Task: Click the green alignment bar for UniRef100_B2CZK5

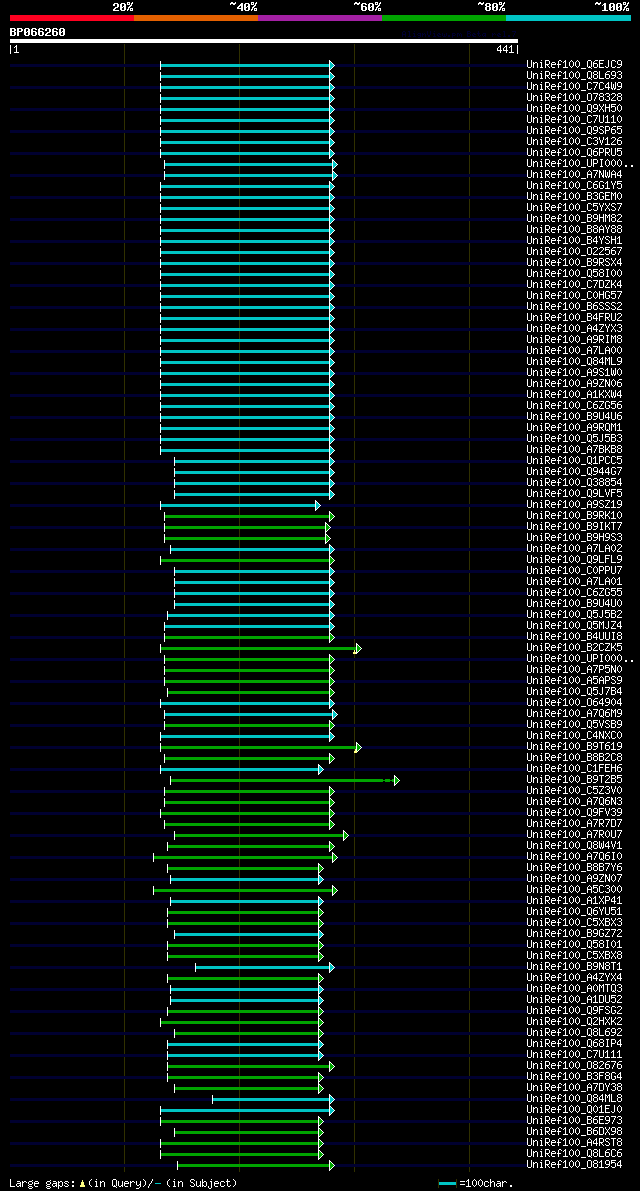Action: tap(260, 649)
